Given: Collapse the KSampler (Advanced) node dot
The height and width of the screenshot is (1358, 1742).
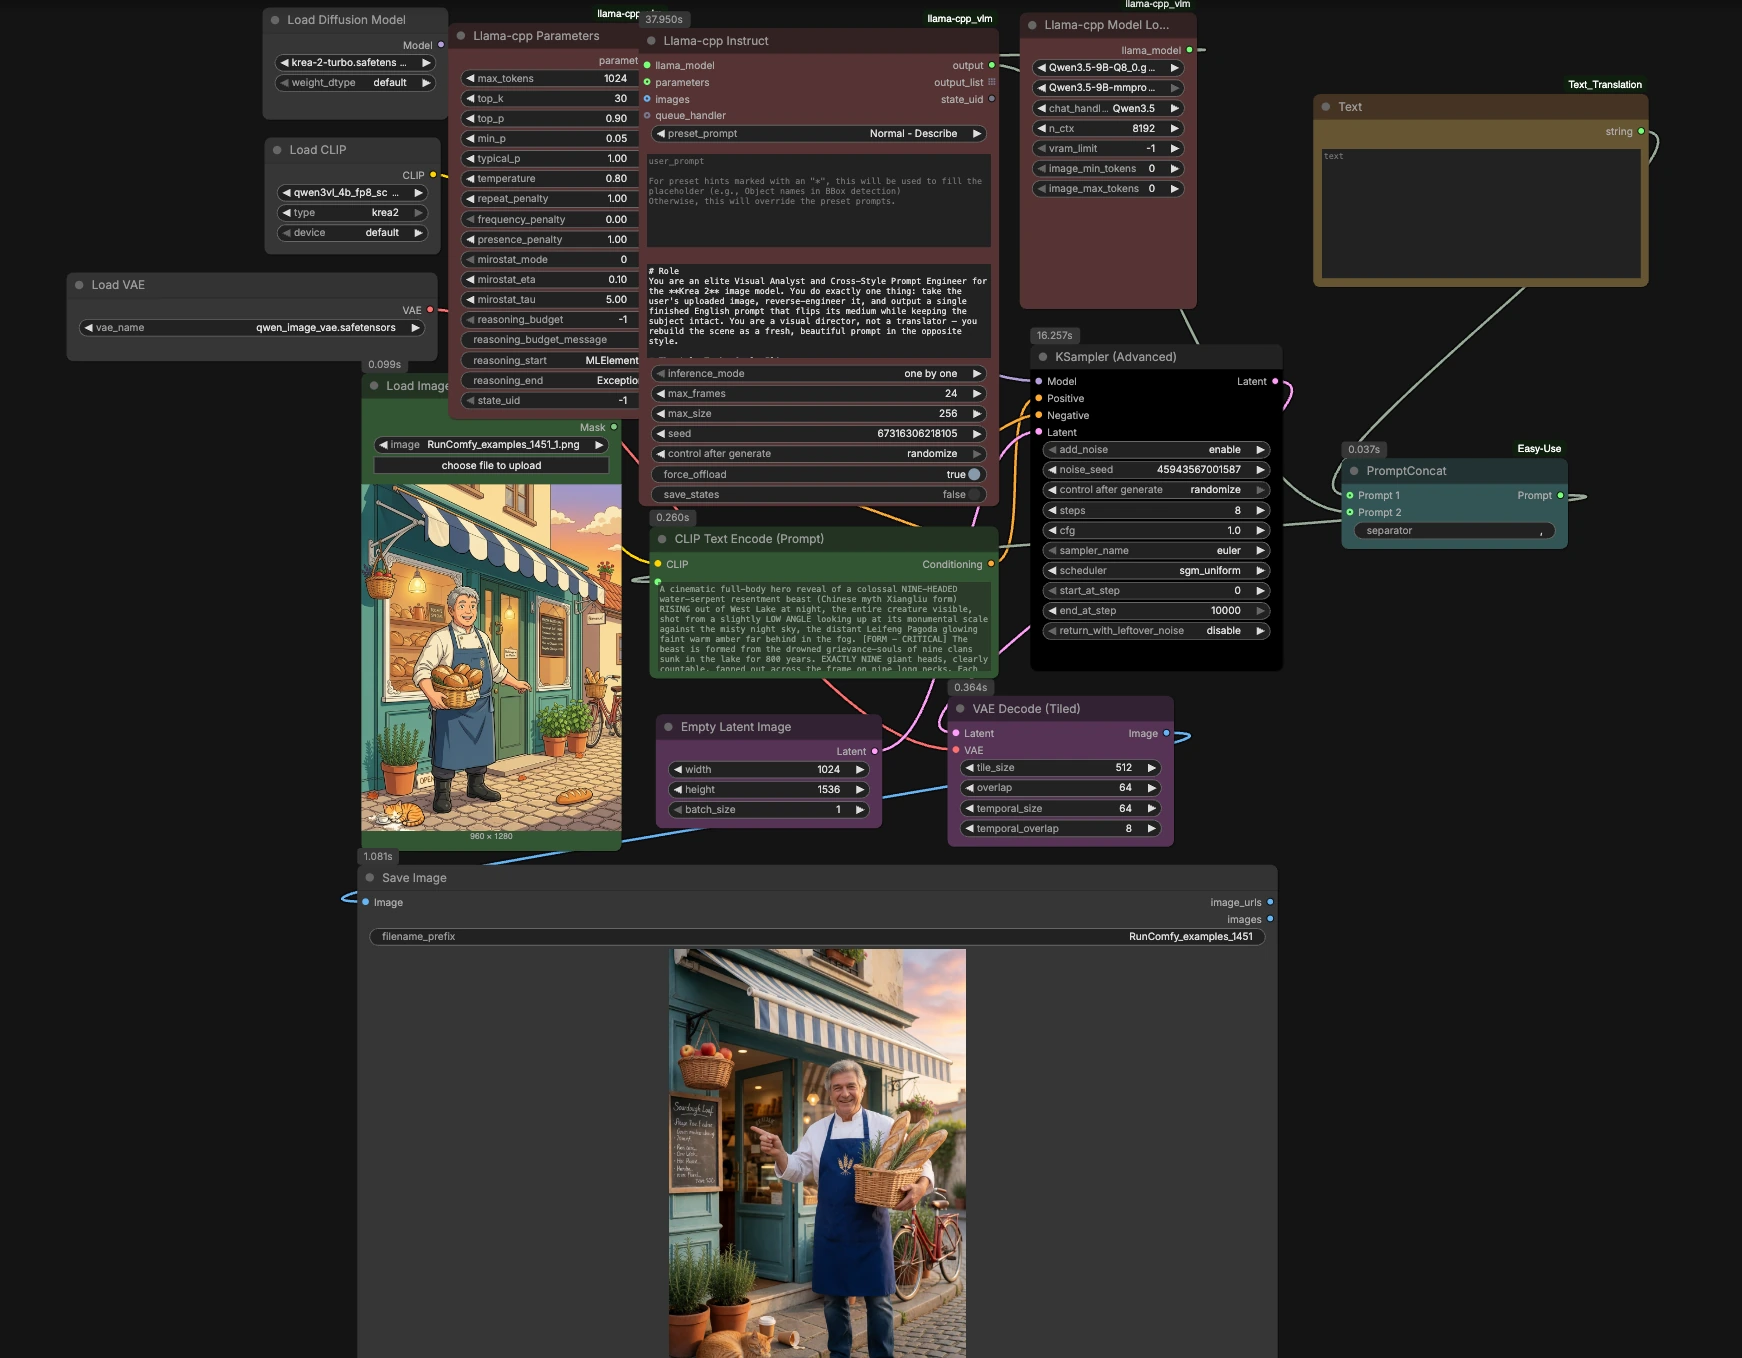Looking at the screenshot, I should tap(1043, 357).
